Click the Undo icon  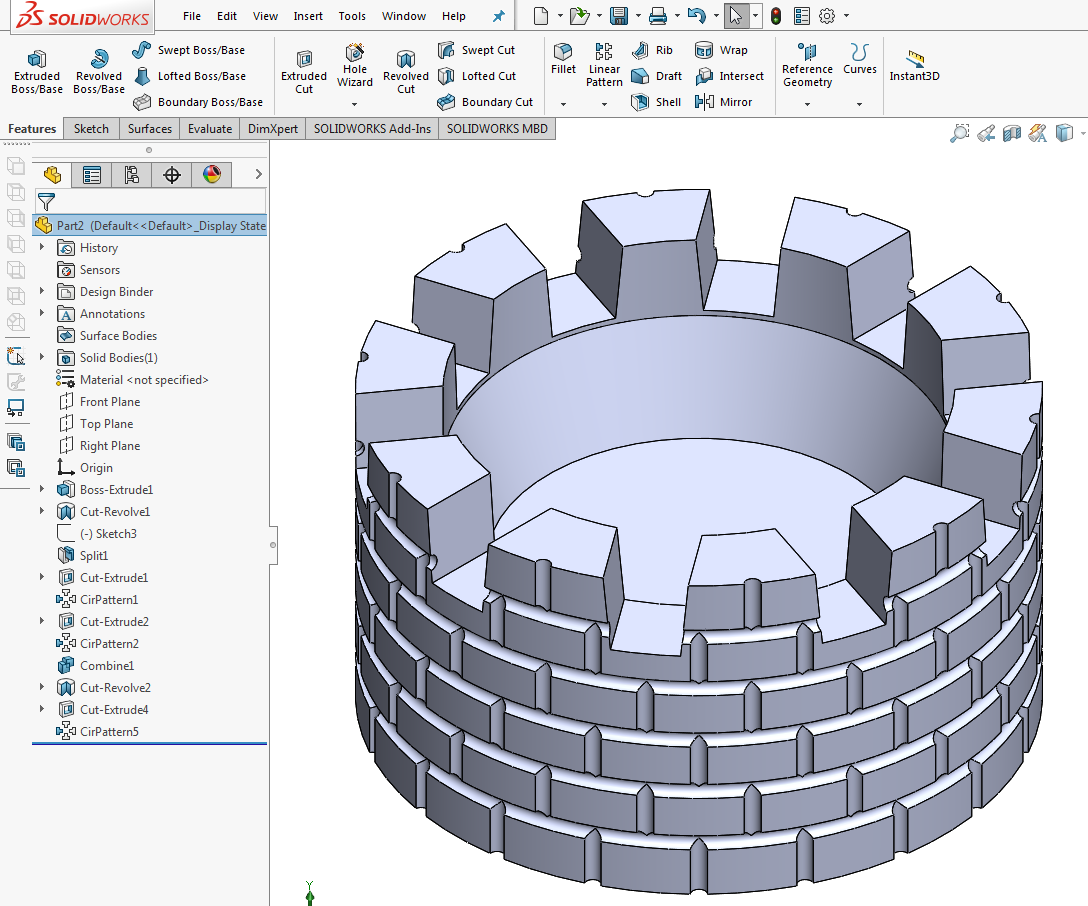(x=697, y=15)
